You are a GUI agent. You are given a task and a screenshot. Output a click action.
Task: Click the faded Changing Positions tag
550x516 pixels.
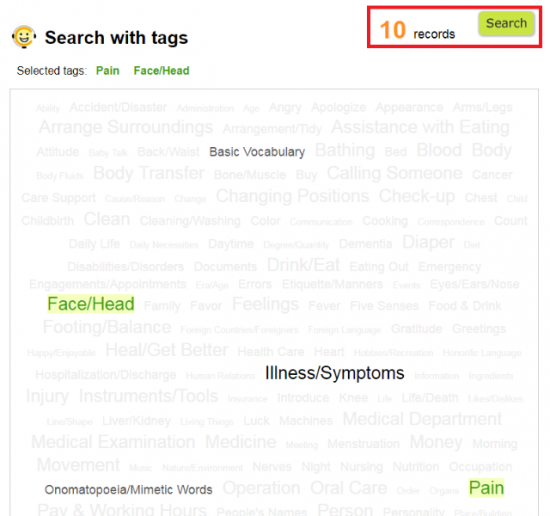[293, 196]
